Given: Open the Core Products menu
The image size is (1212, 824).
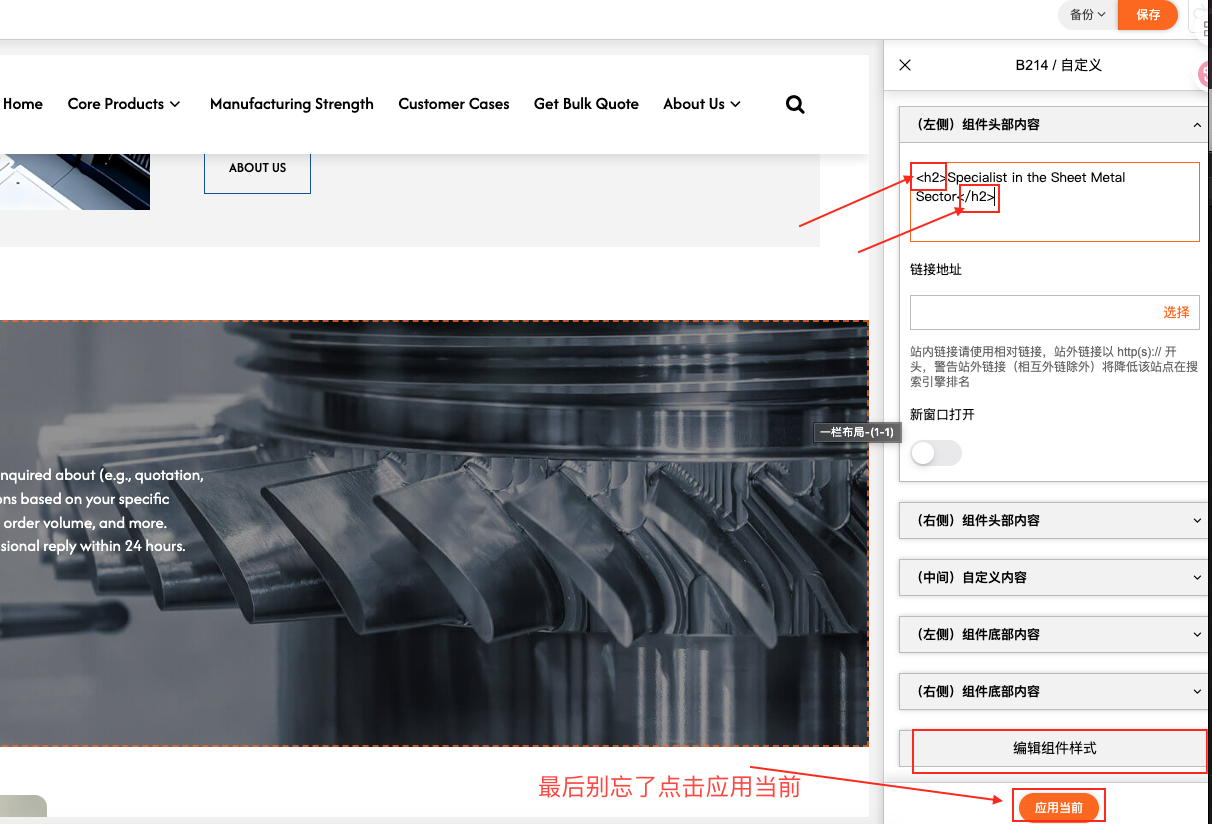Looking at the screenshot, I should (x=124, y=104).
